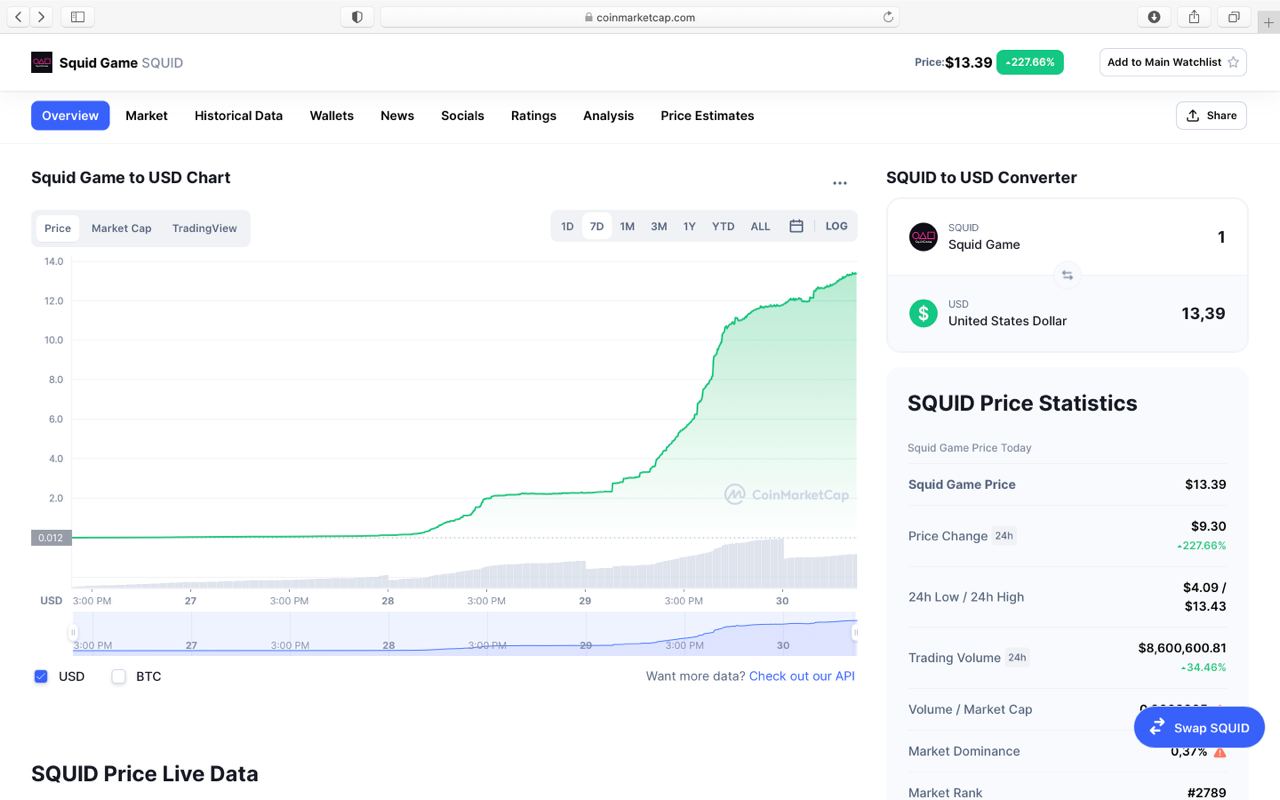1280x800 pixels.
Task: View the Analysis tab
Action: point(608,115)
